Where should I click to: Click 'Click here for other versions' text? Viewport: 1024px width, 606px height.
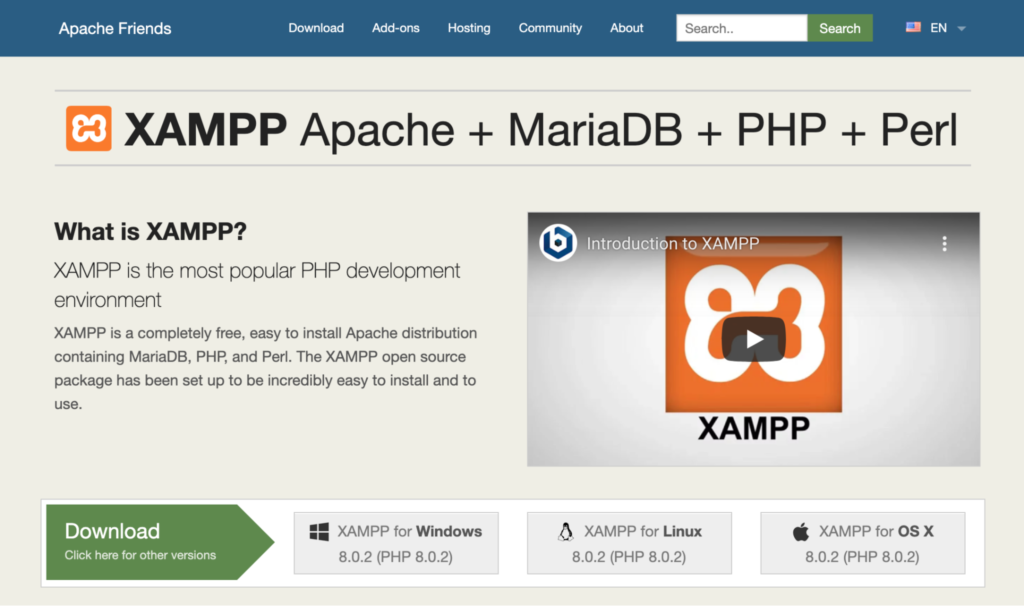[x=140, y=555]
